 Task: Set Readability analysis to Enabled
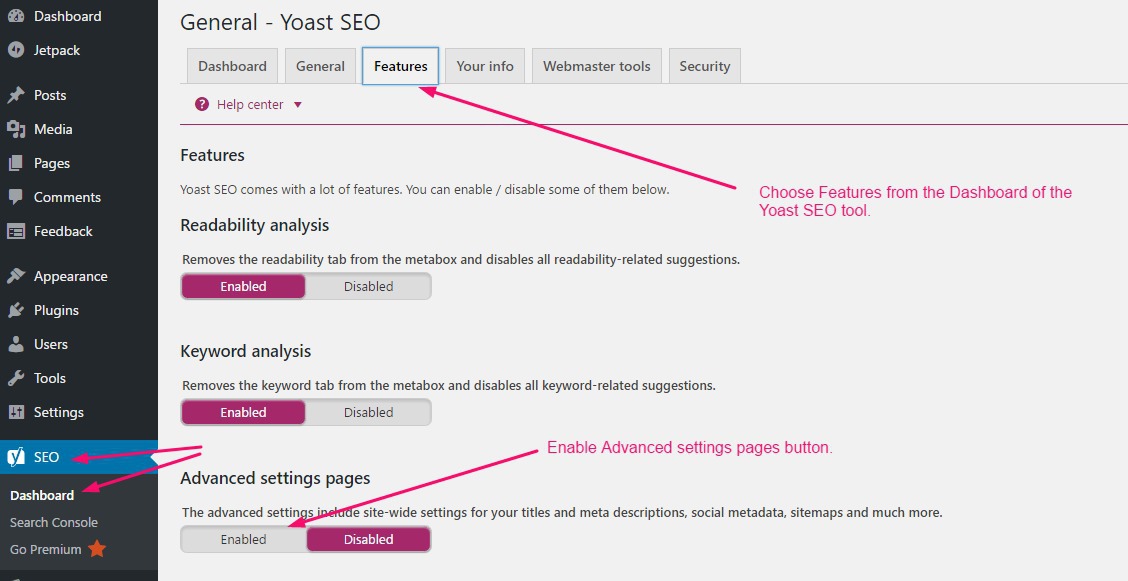(x=243, y=286)
